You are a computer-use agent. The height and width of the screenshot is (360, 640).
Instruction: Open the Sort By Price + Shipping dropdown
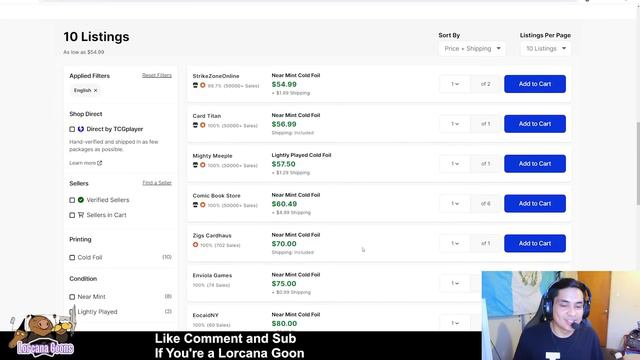point(472,49)
